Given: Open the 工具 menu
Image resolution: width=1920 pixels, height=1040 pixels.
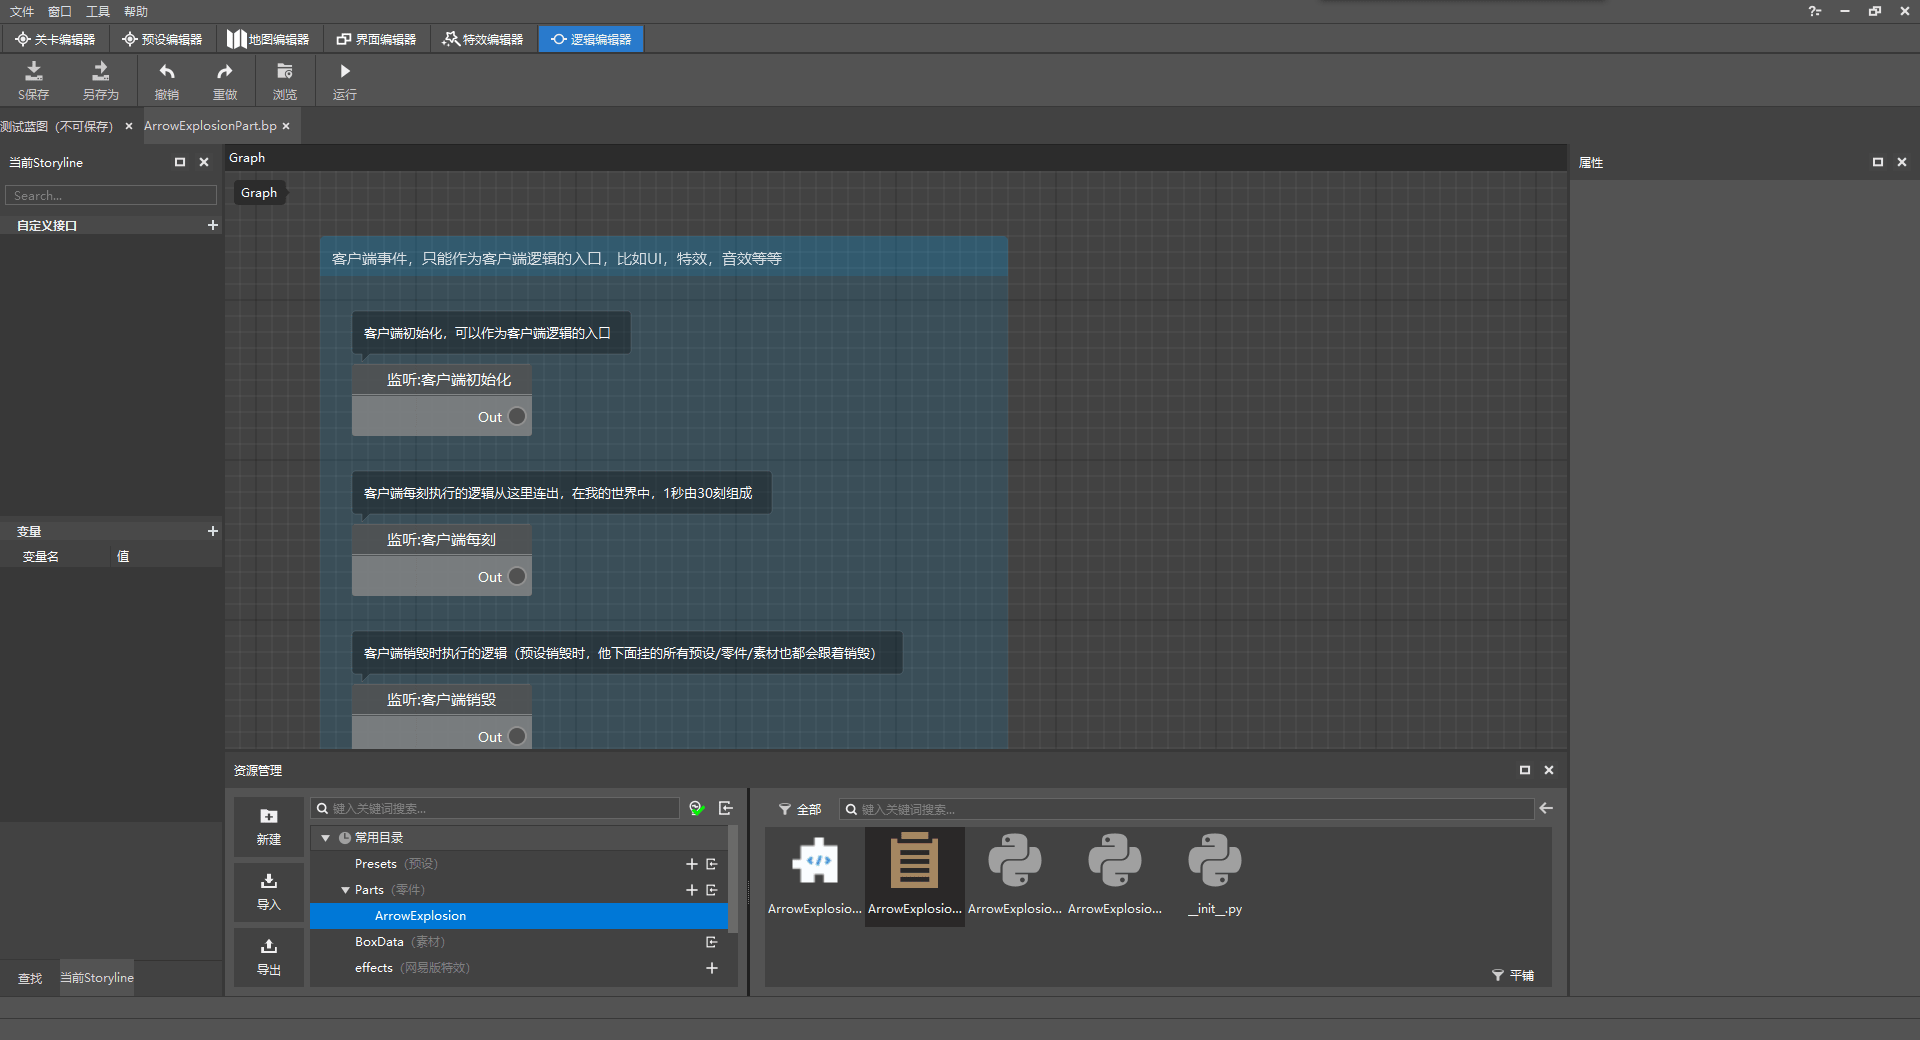Looking at the screenshot, I should click(98, 11).
